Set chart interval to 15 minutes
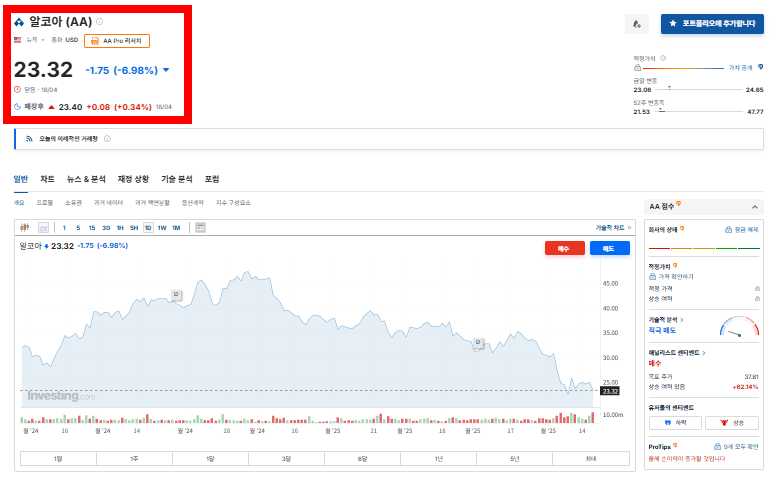777x479 pixels. (92, 228)
